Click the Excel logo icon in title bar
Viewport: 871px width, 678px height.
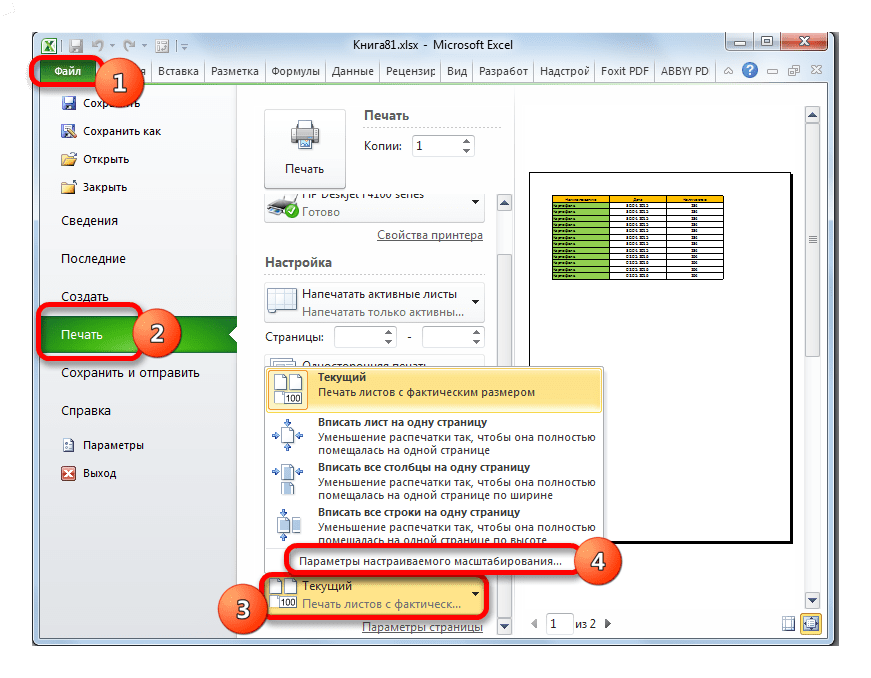point(49,46)
